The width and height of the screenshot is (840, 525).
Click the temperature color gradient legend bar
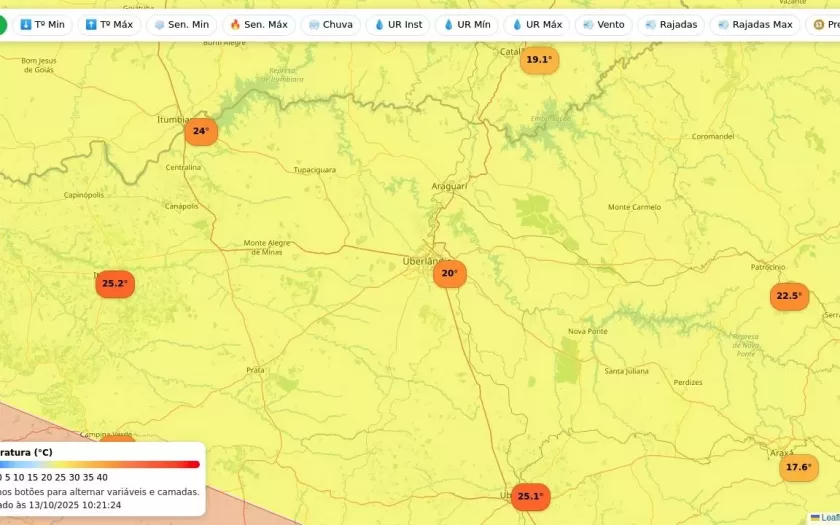[x=100, y=464]
